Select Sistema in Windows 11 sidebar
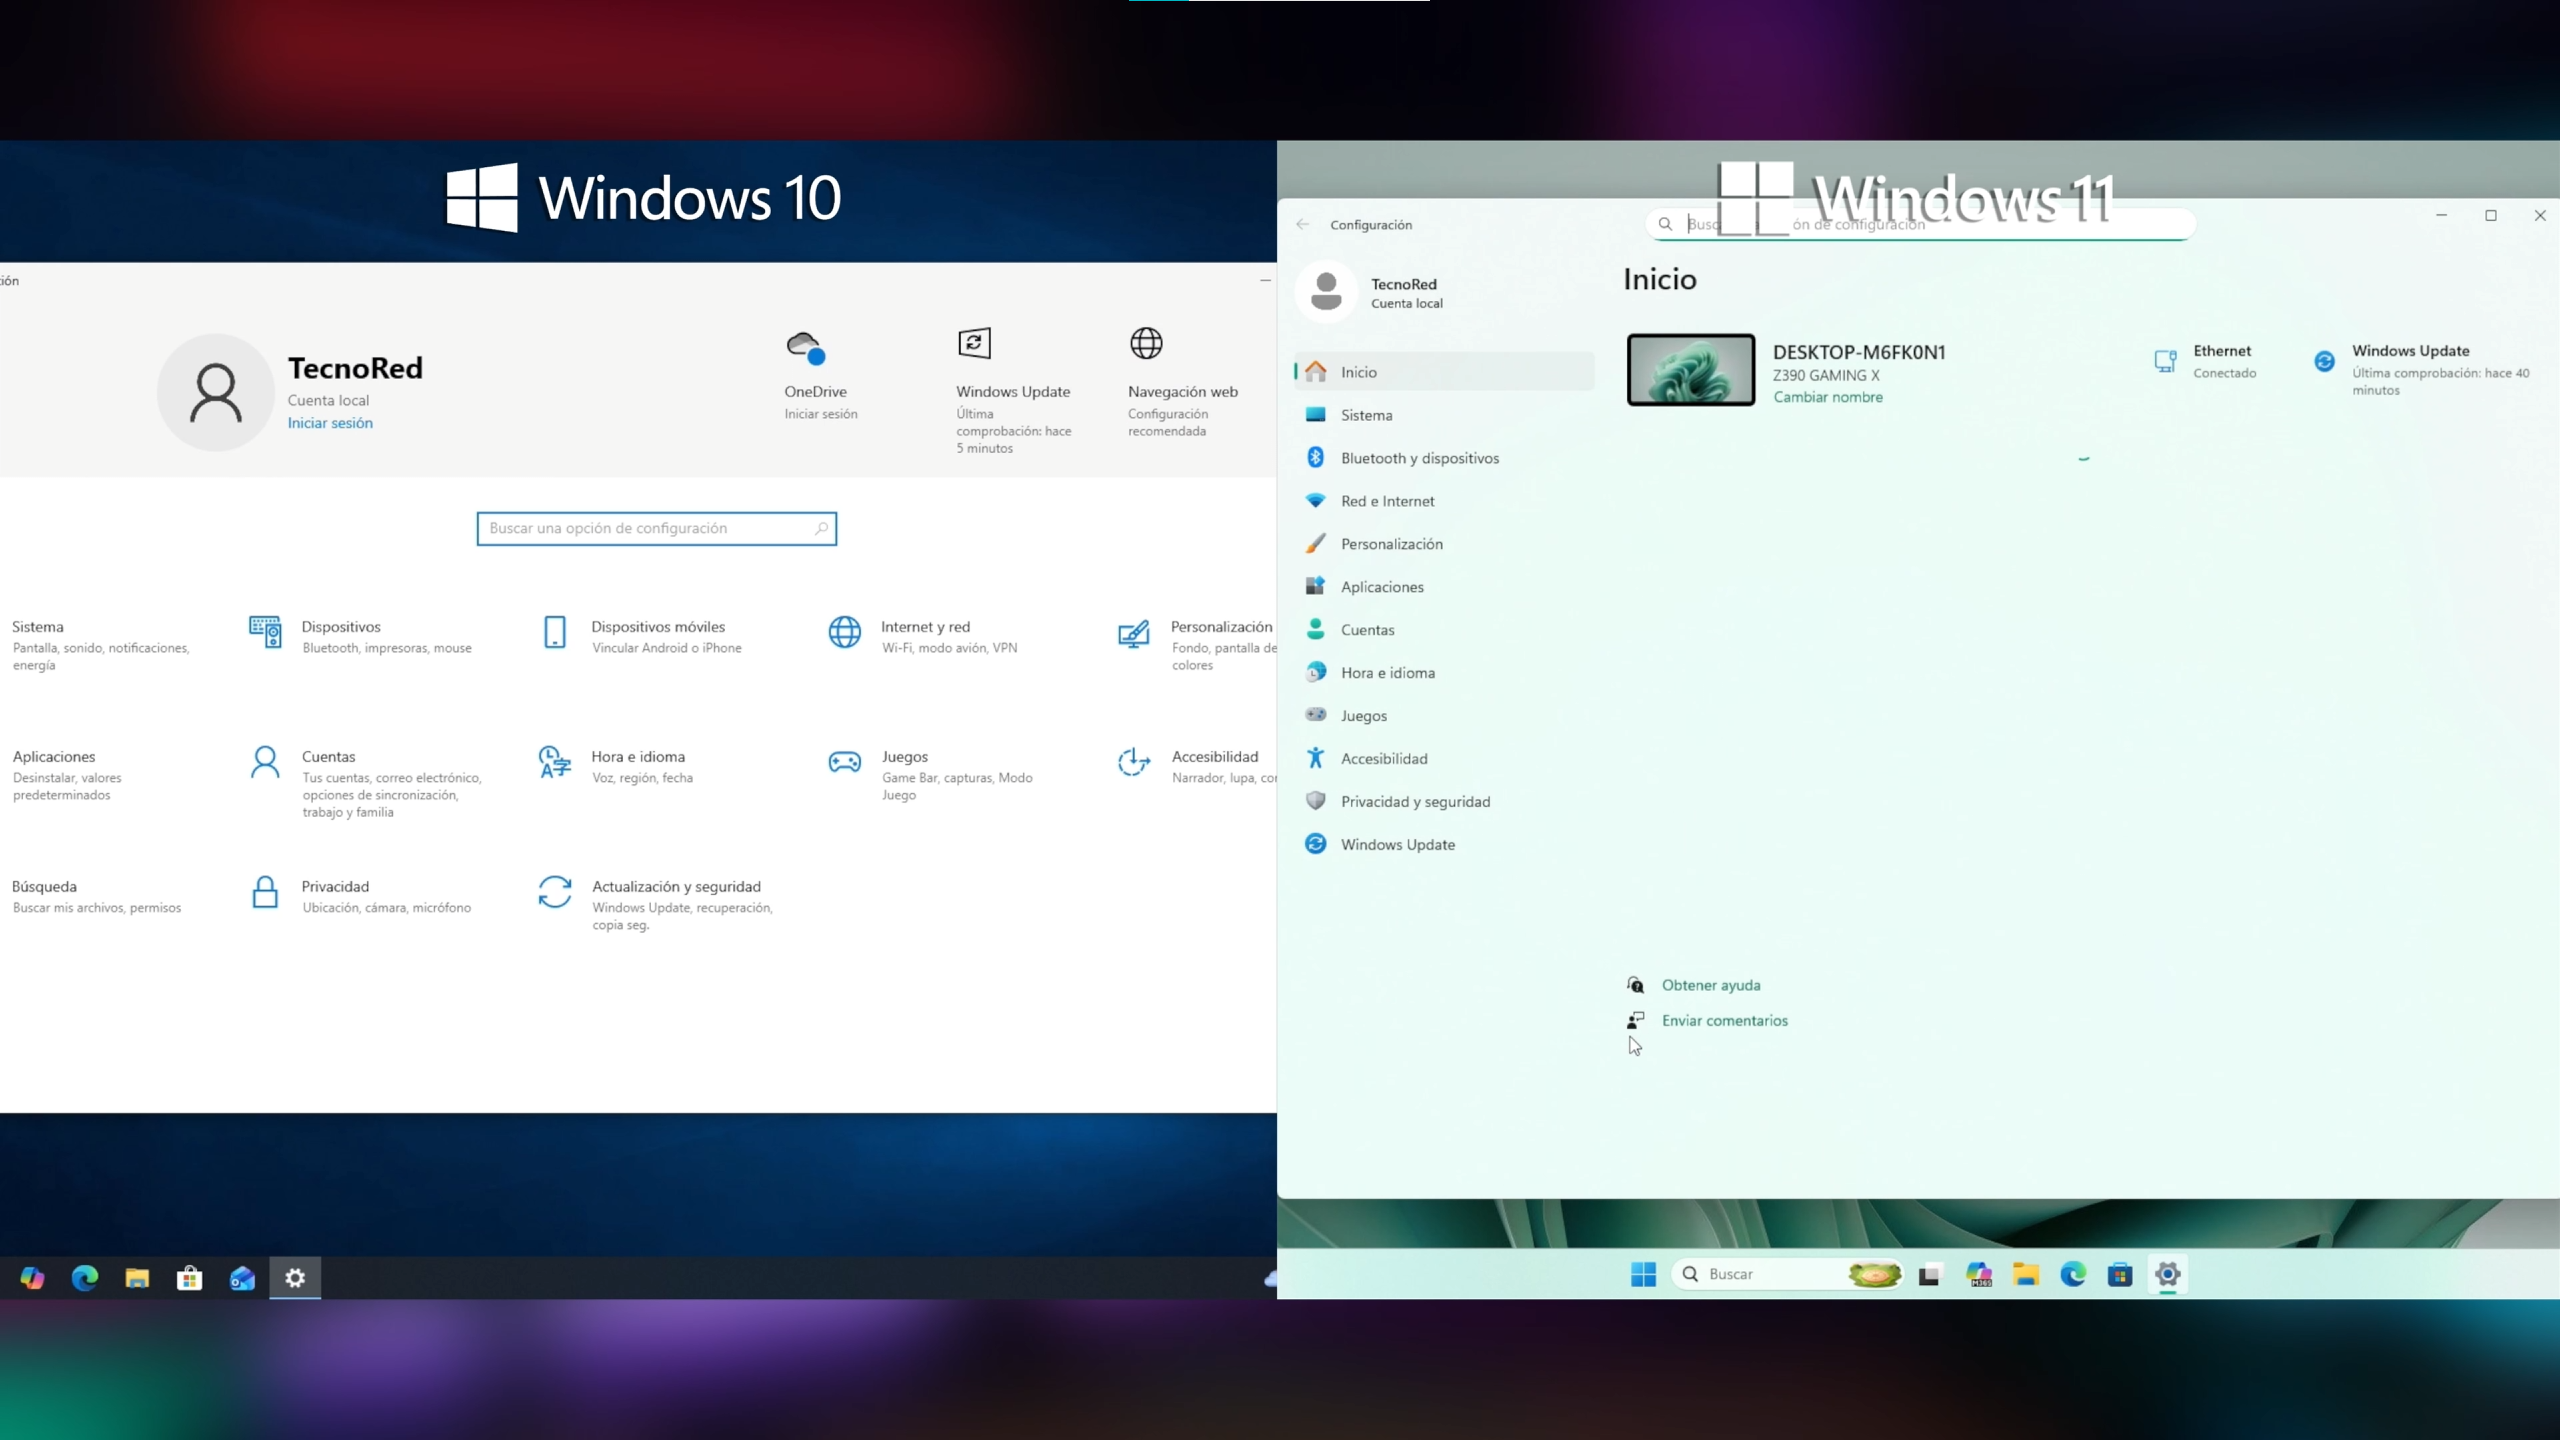This screenshot has width=2560, height=1440. [x=1444, y=415]
